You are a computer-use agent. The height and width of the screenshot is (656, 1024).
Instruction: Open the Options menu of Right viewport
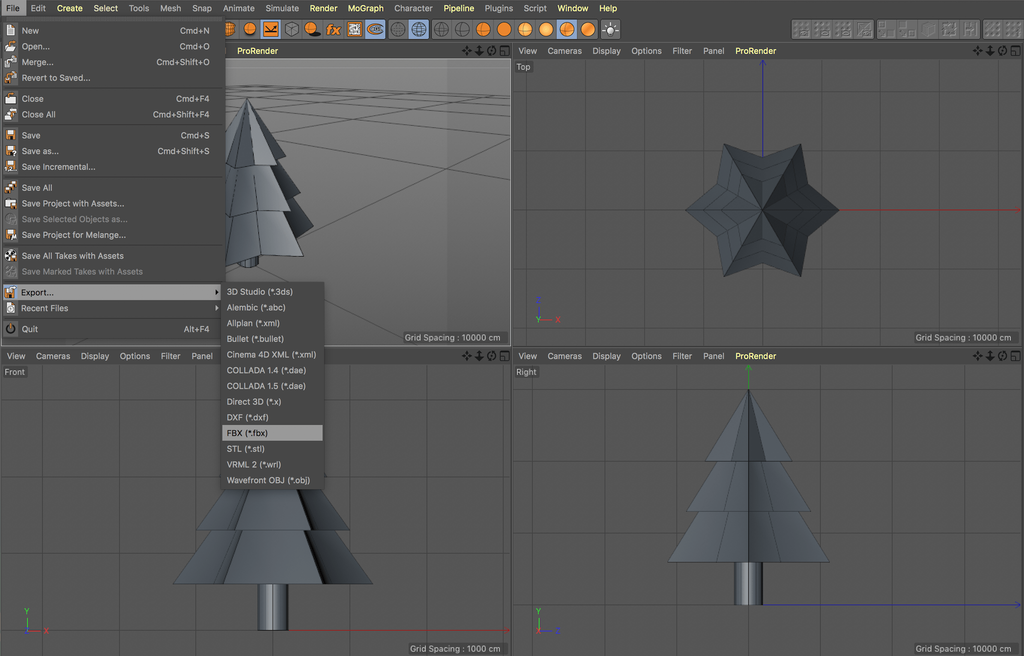coord(647,356)
